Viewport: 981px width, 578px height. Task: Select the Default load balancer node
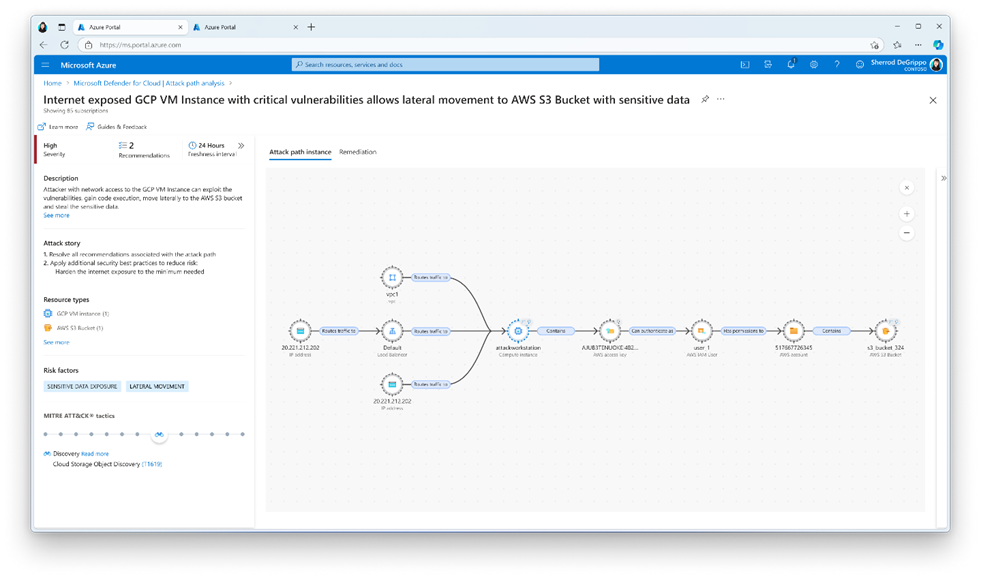click(x=392, y=331)
